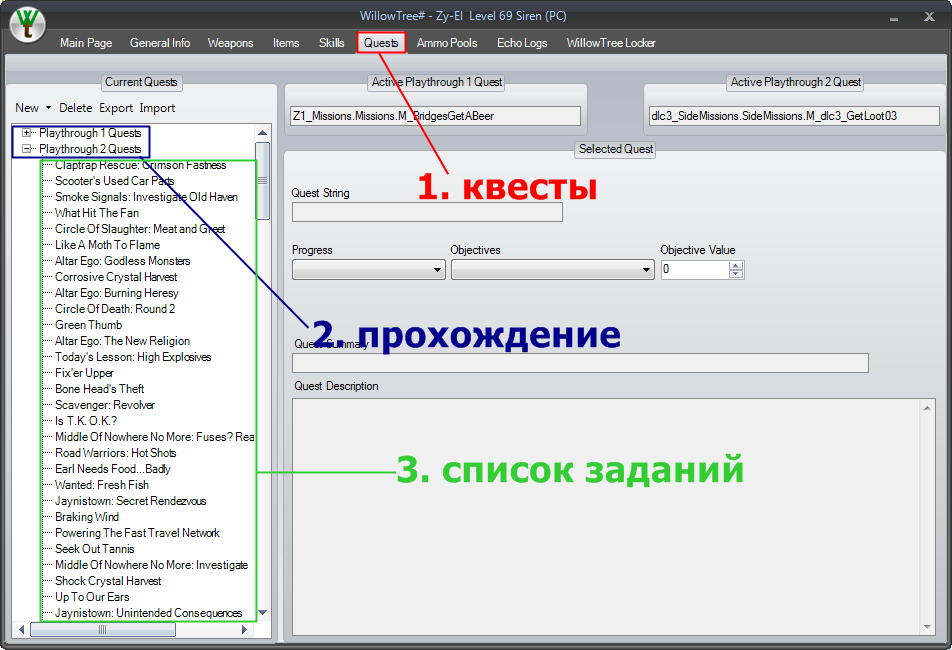Click the Quest Summary input field
The width and height of the screenshot is (952, 650).
580,363
